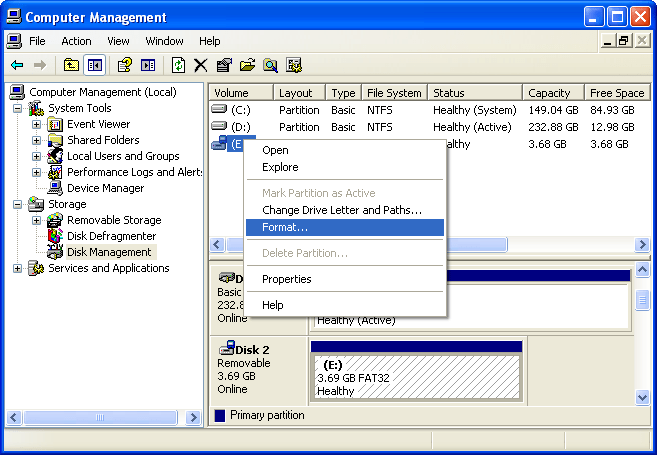Screen dimensions: 657x455
Task: Click the Shared Folders icon in tree
Action: tap(55, 140)
